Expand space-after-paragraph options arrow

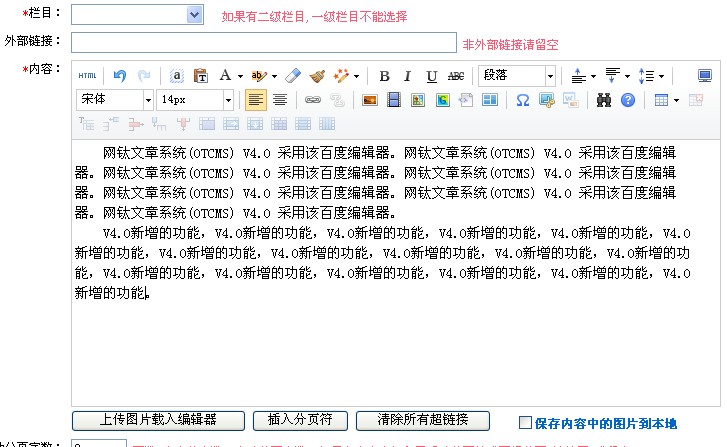627,77
